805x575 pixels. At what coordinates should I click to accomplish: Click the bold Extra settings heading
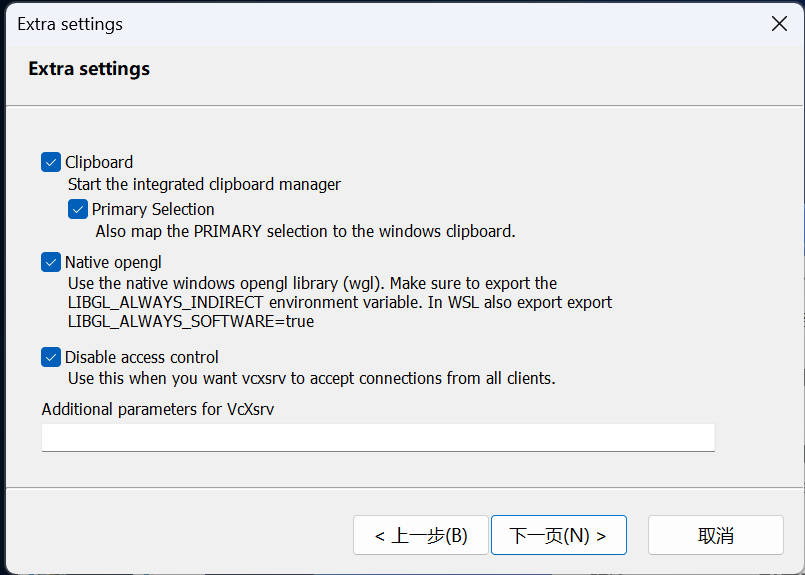(x=89, y=69)
